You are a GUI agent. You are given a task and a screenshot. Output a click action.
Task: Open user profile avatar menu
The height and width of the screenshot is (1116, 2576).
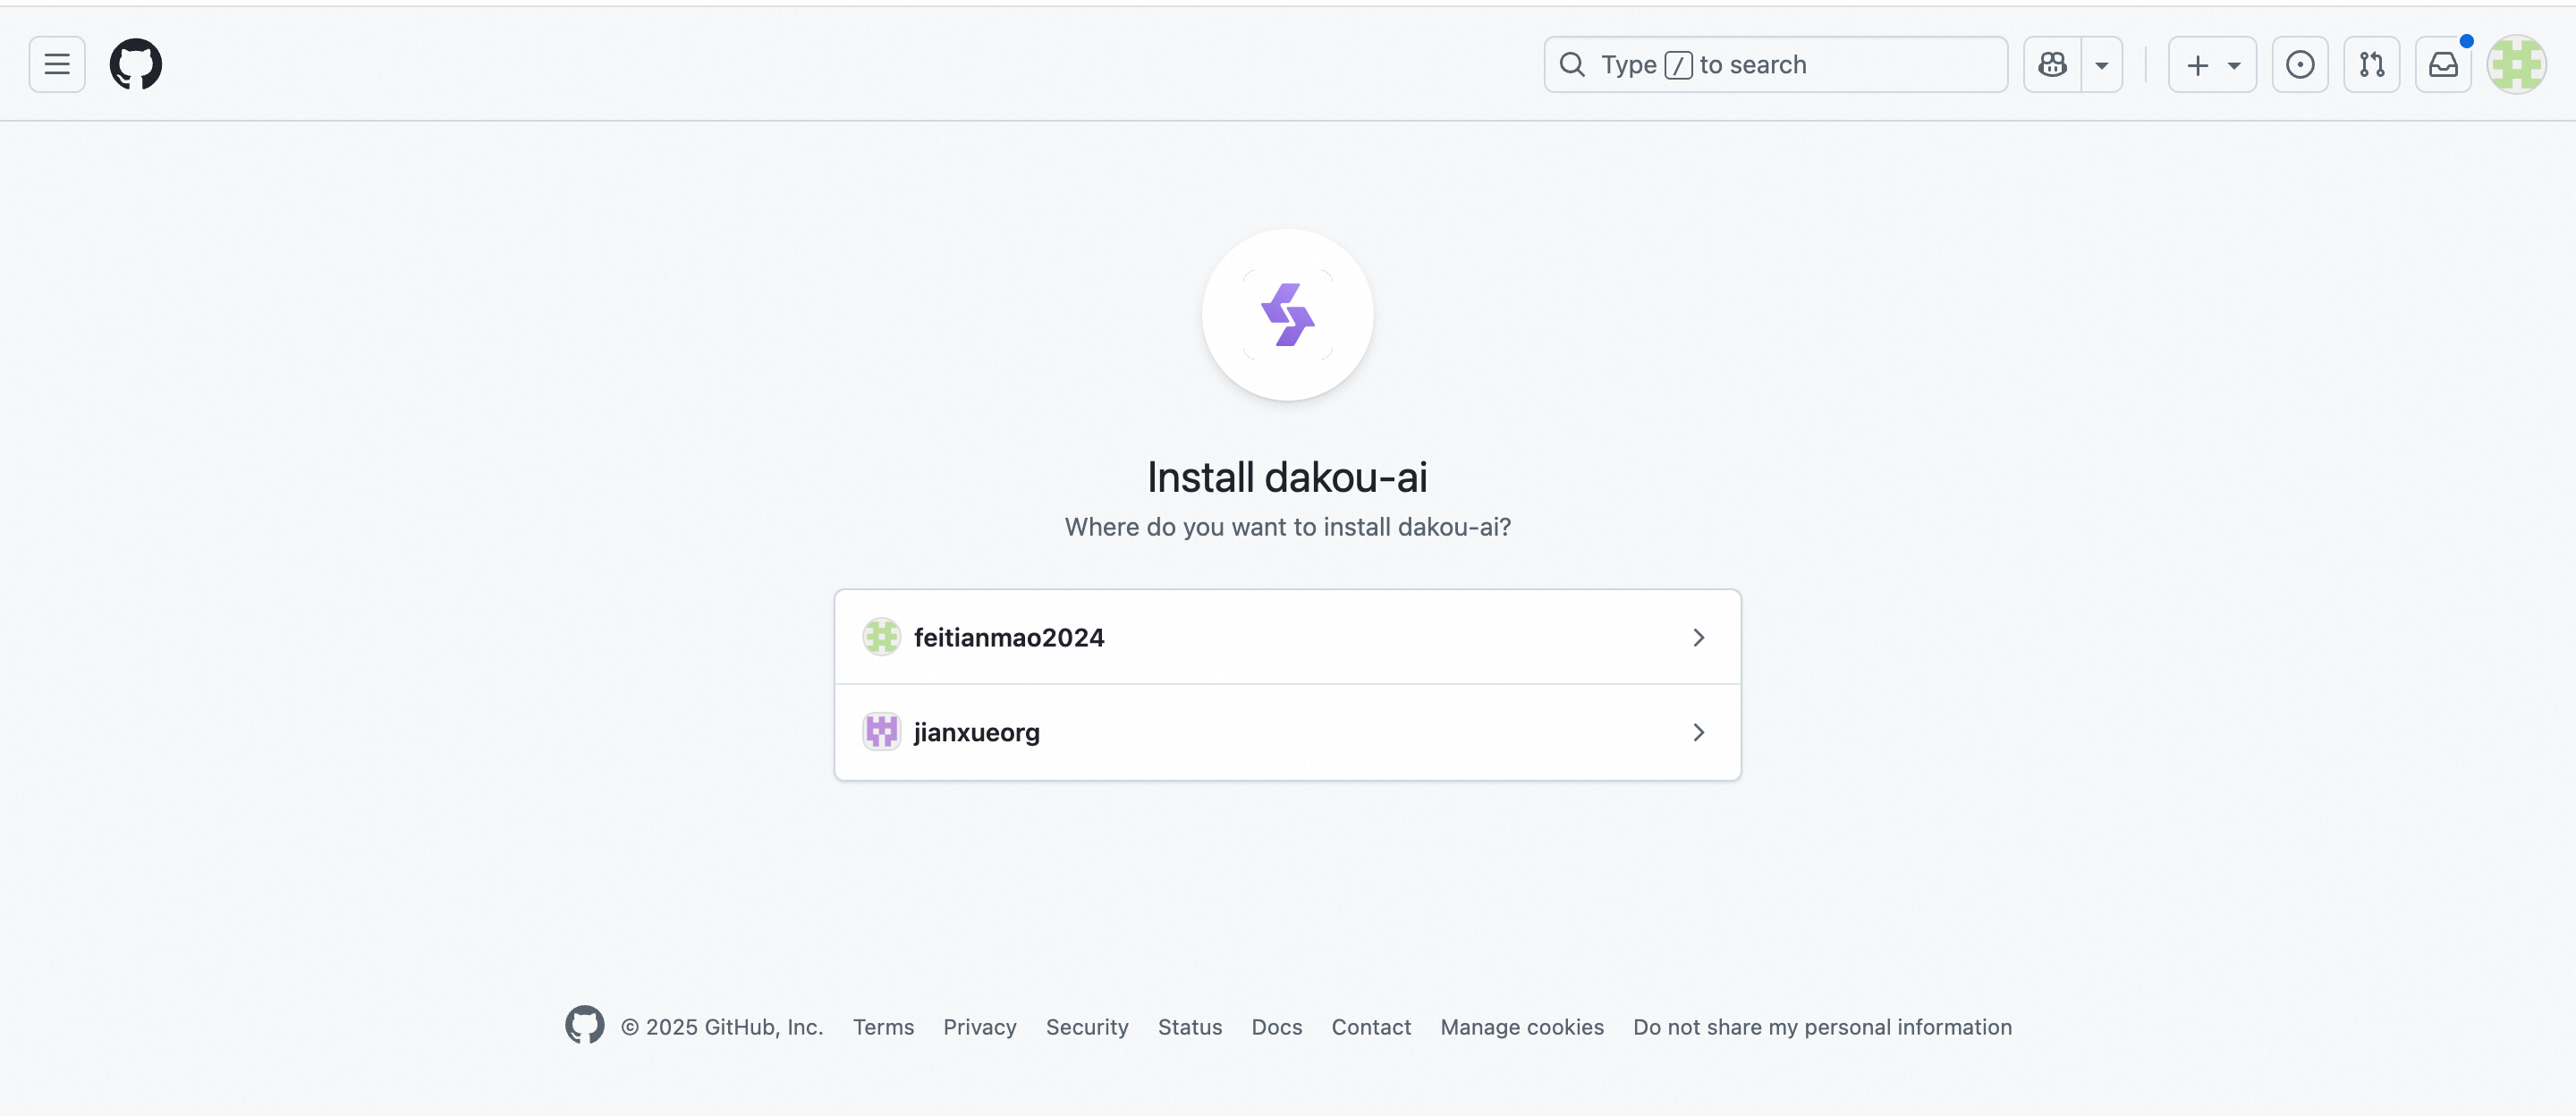click(x=2516, y=65)
